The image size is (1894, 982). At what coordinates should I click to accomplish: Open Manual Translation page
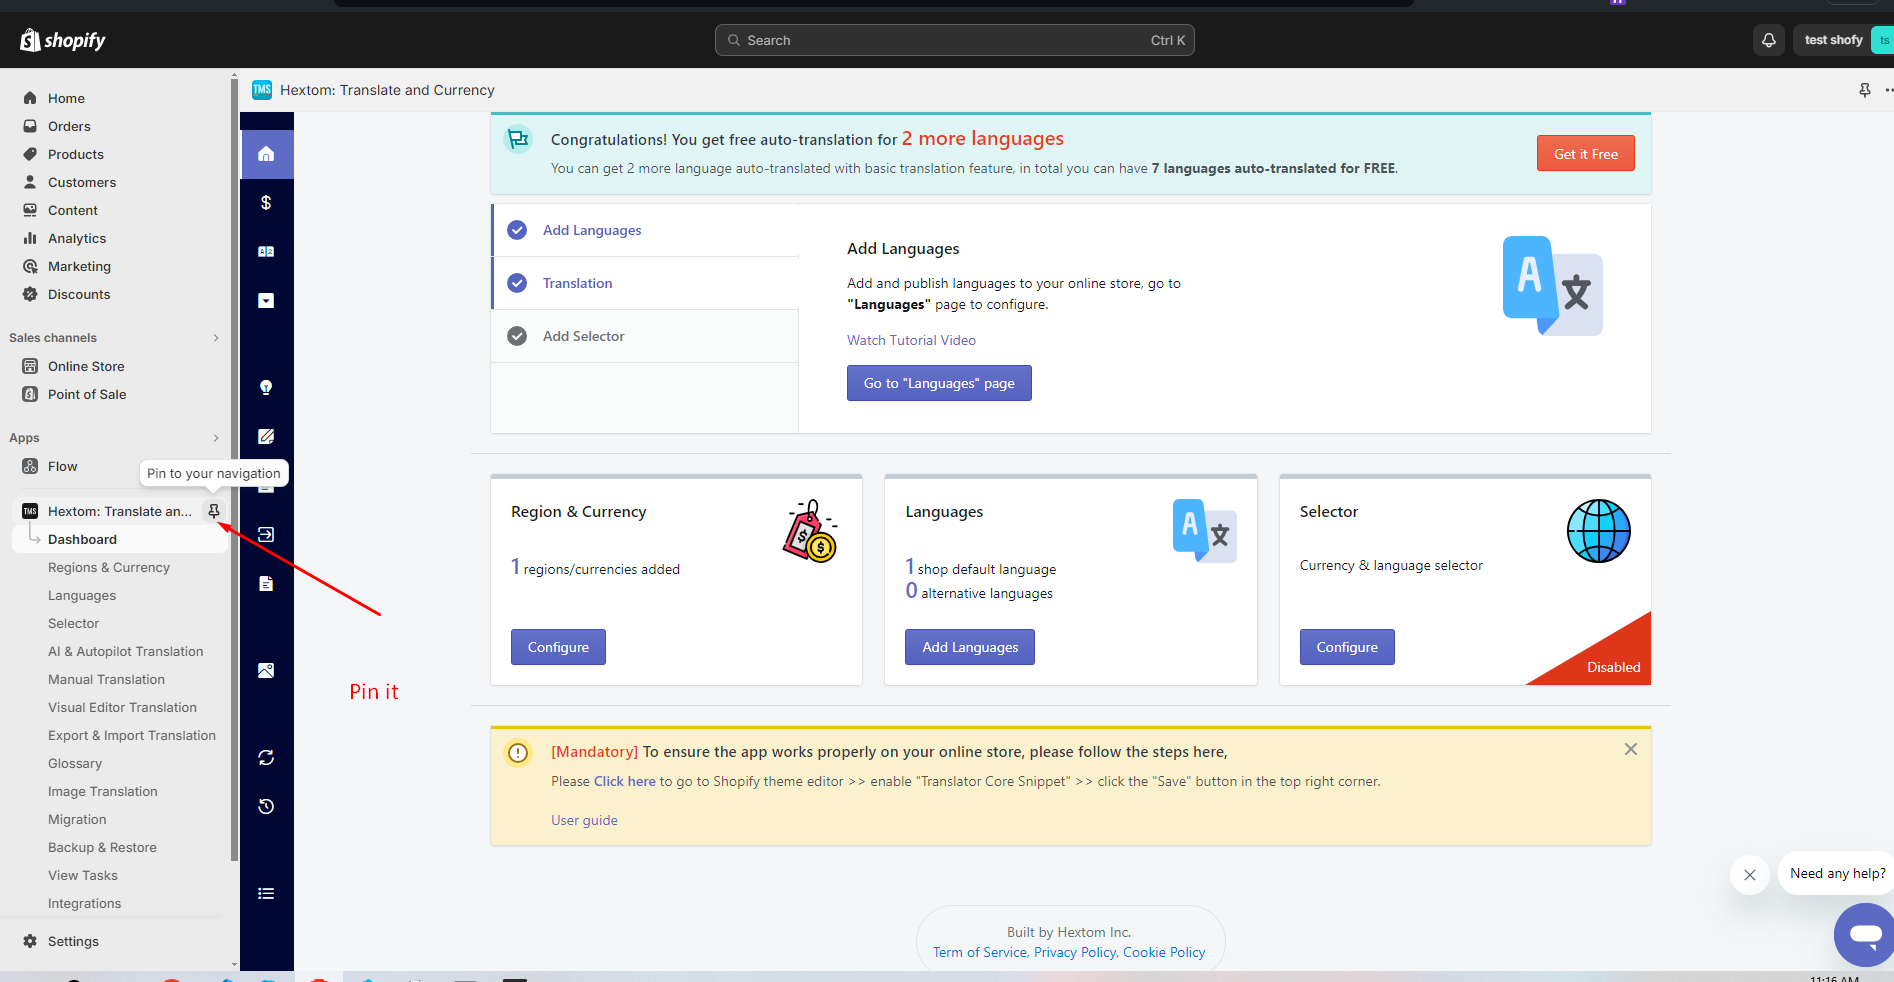(106, 679)
